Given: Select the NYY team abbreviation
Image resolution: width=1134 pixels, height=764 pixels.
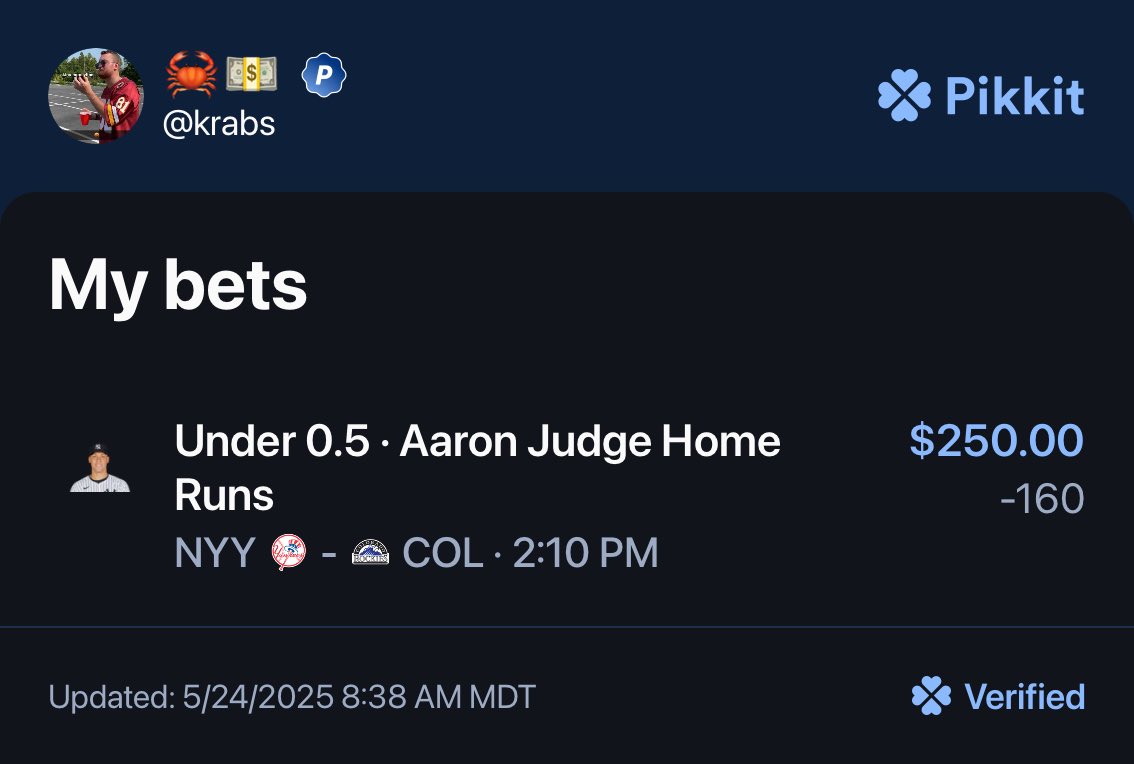Looking at the screenshot, I should point(215,553).
